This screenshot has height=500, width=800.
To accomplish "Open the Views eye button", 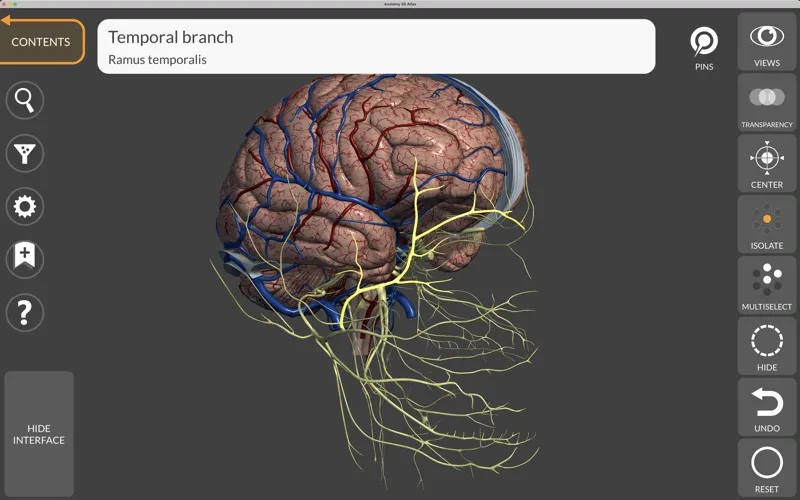I will click(x=767, y=41).
